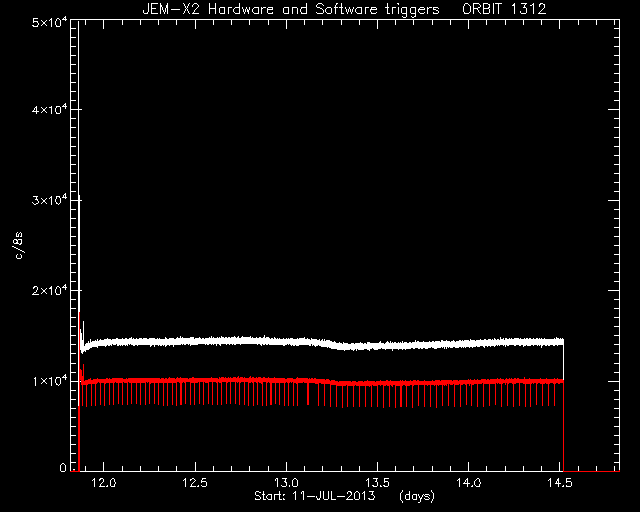Click the 1×10⁴ y-axis tick label

(49, 381)
